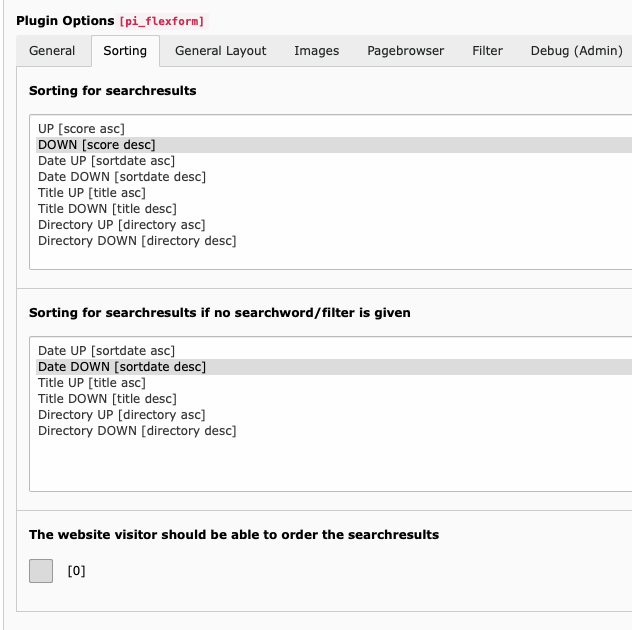Image resolution: width=632 pixels, height=630 pixels.
Task: Choose Title DOWN [title desc] in second list
Action: [107, 399]
